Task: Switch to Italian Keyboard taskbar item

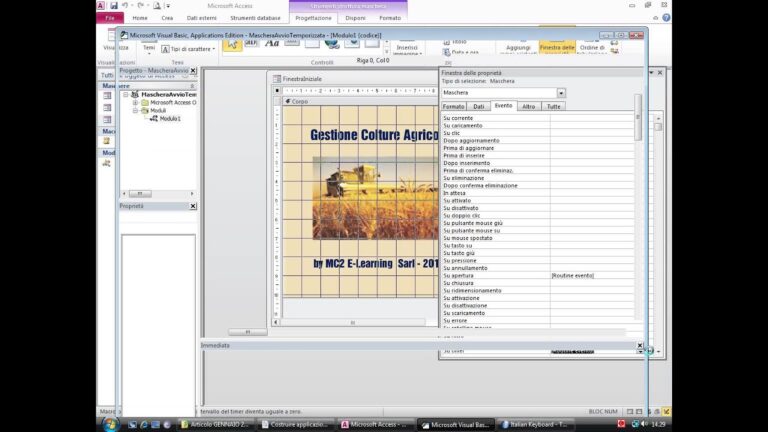Action: [534, 425]
